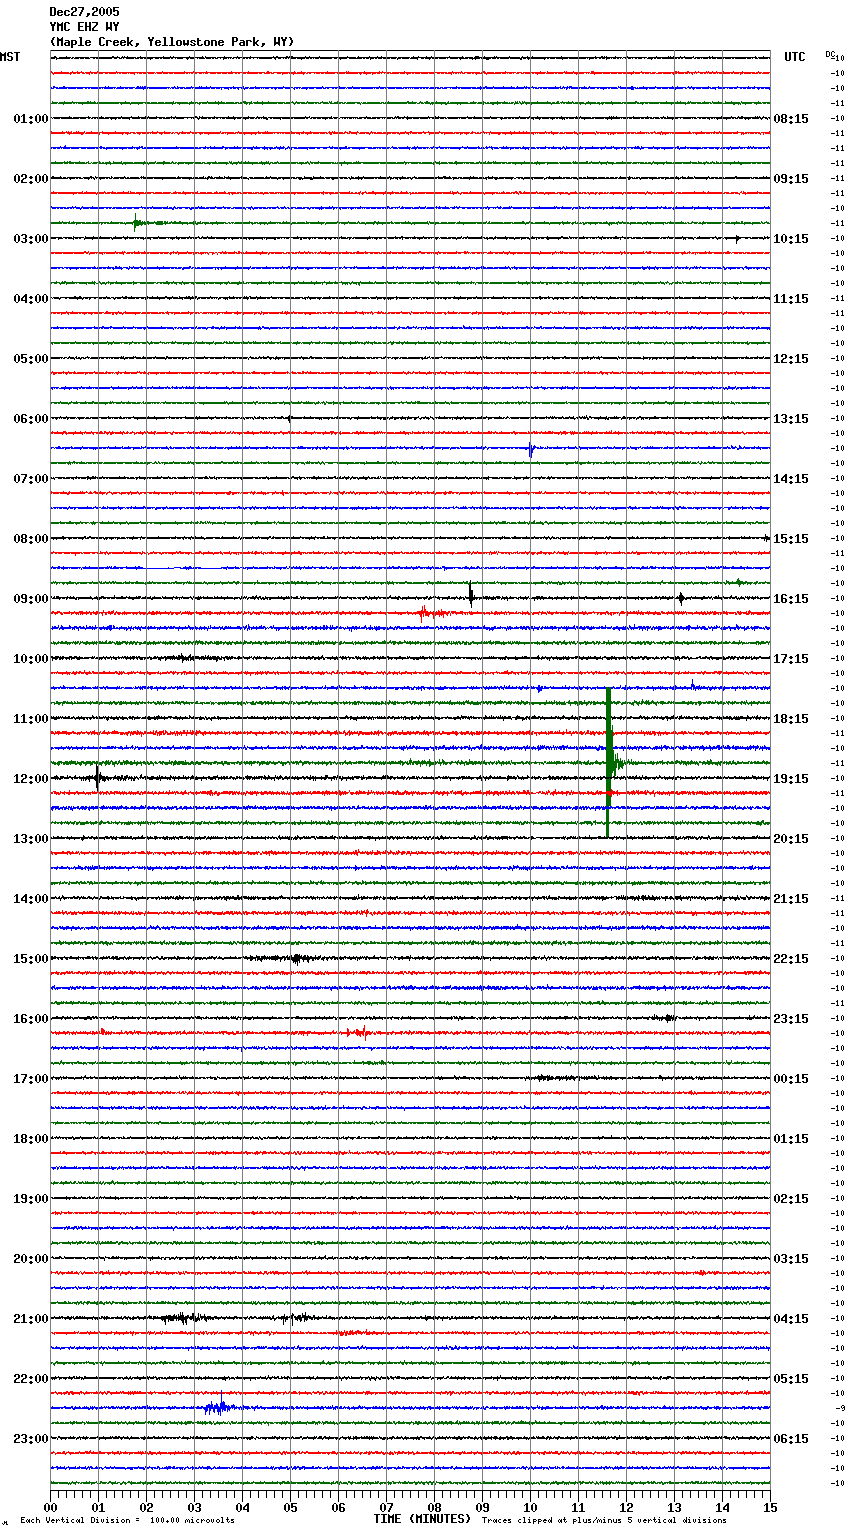
Task: Click the 23:00 MST time label
Action: (x=31, y=1439)
